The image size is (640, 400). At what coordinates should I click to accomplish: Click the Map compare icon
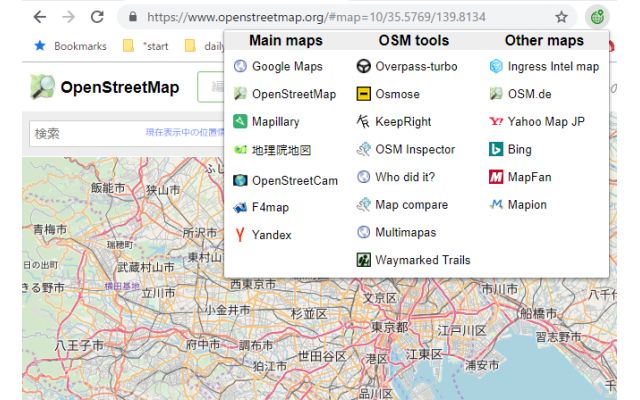point(363,205)
